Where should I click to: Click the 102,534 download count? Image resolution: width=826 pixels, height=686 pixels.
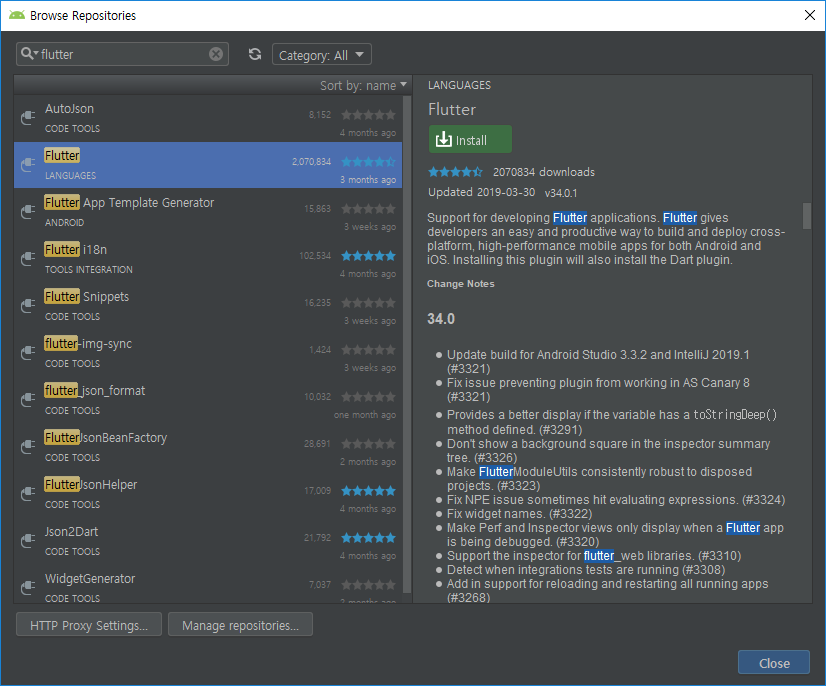pyautogui.click(x=315, y=256)
